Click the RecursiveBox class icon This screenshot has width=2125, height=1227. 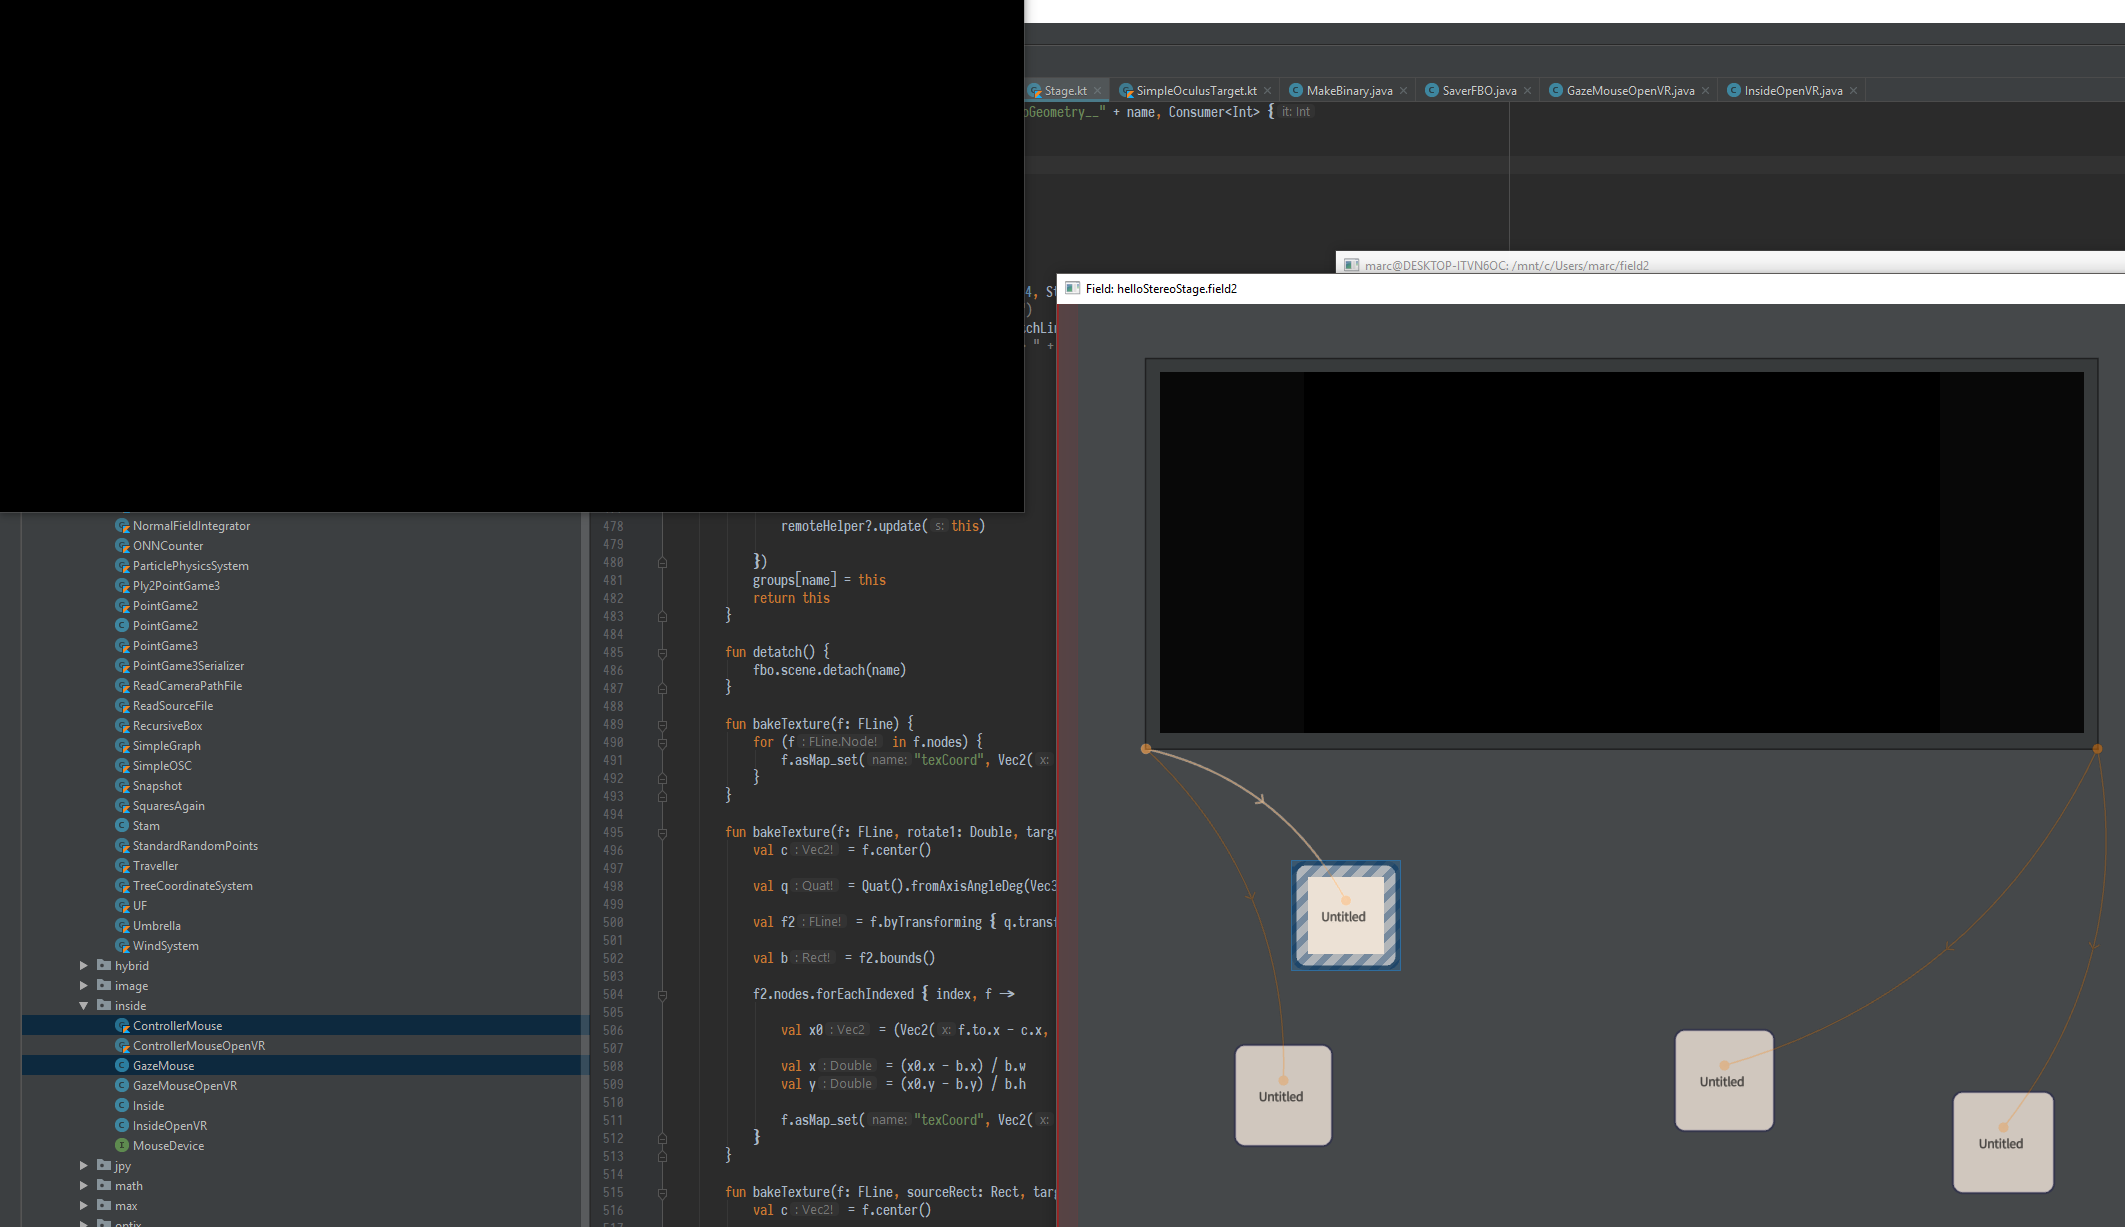(x=122, y=726)
